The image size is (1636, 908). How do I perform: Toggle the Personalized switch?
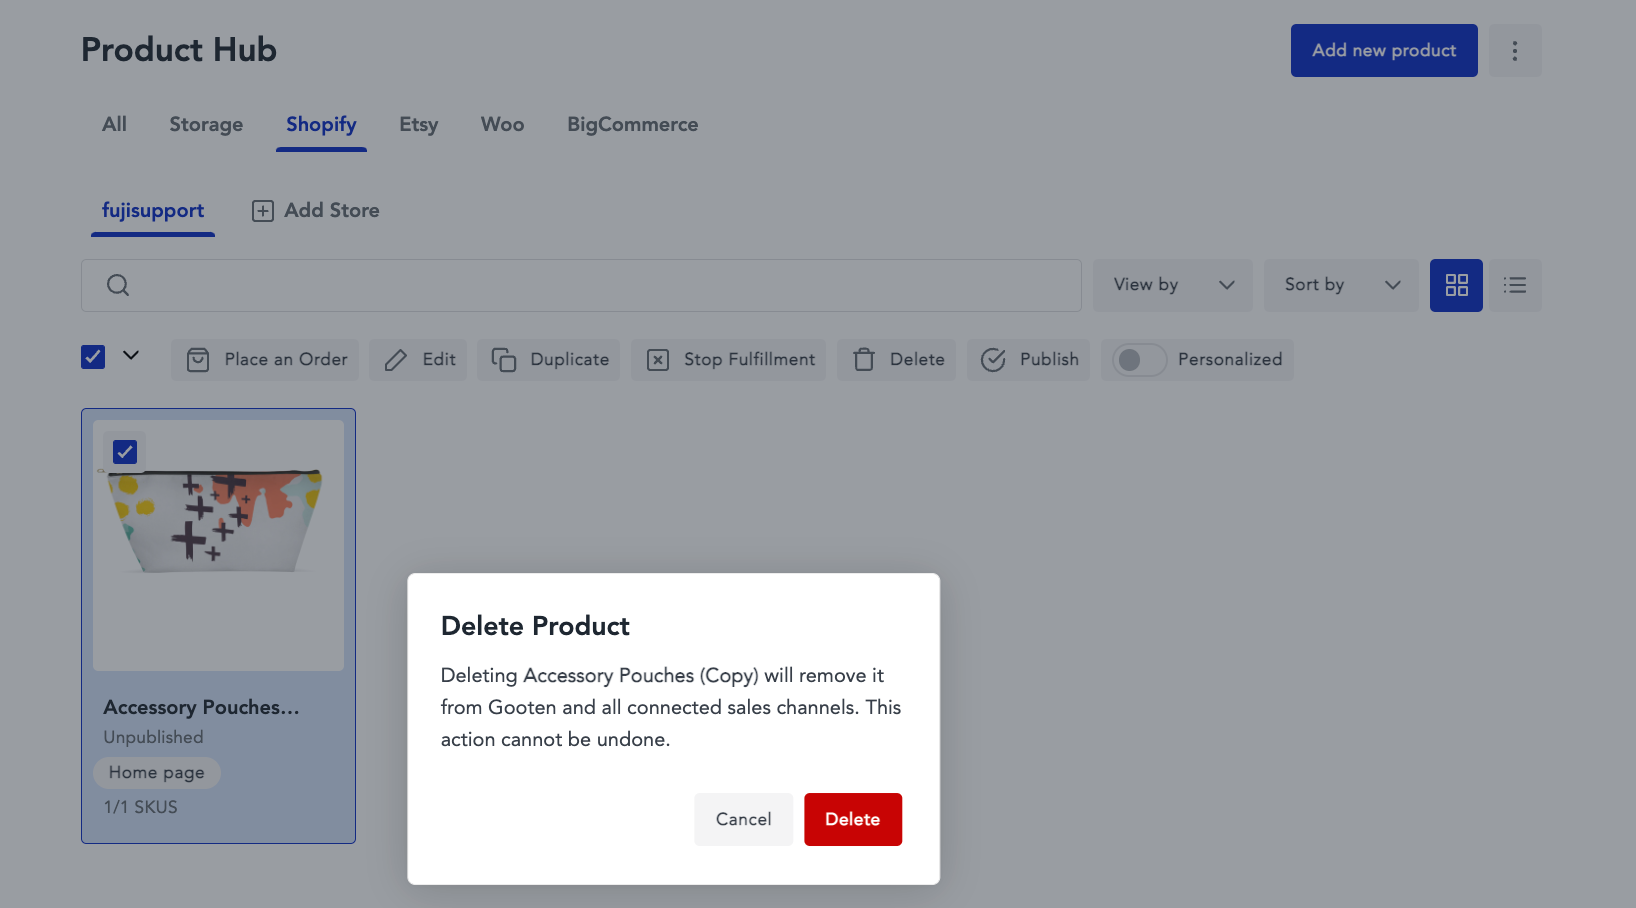tap(1139, 360)
